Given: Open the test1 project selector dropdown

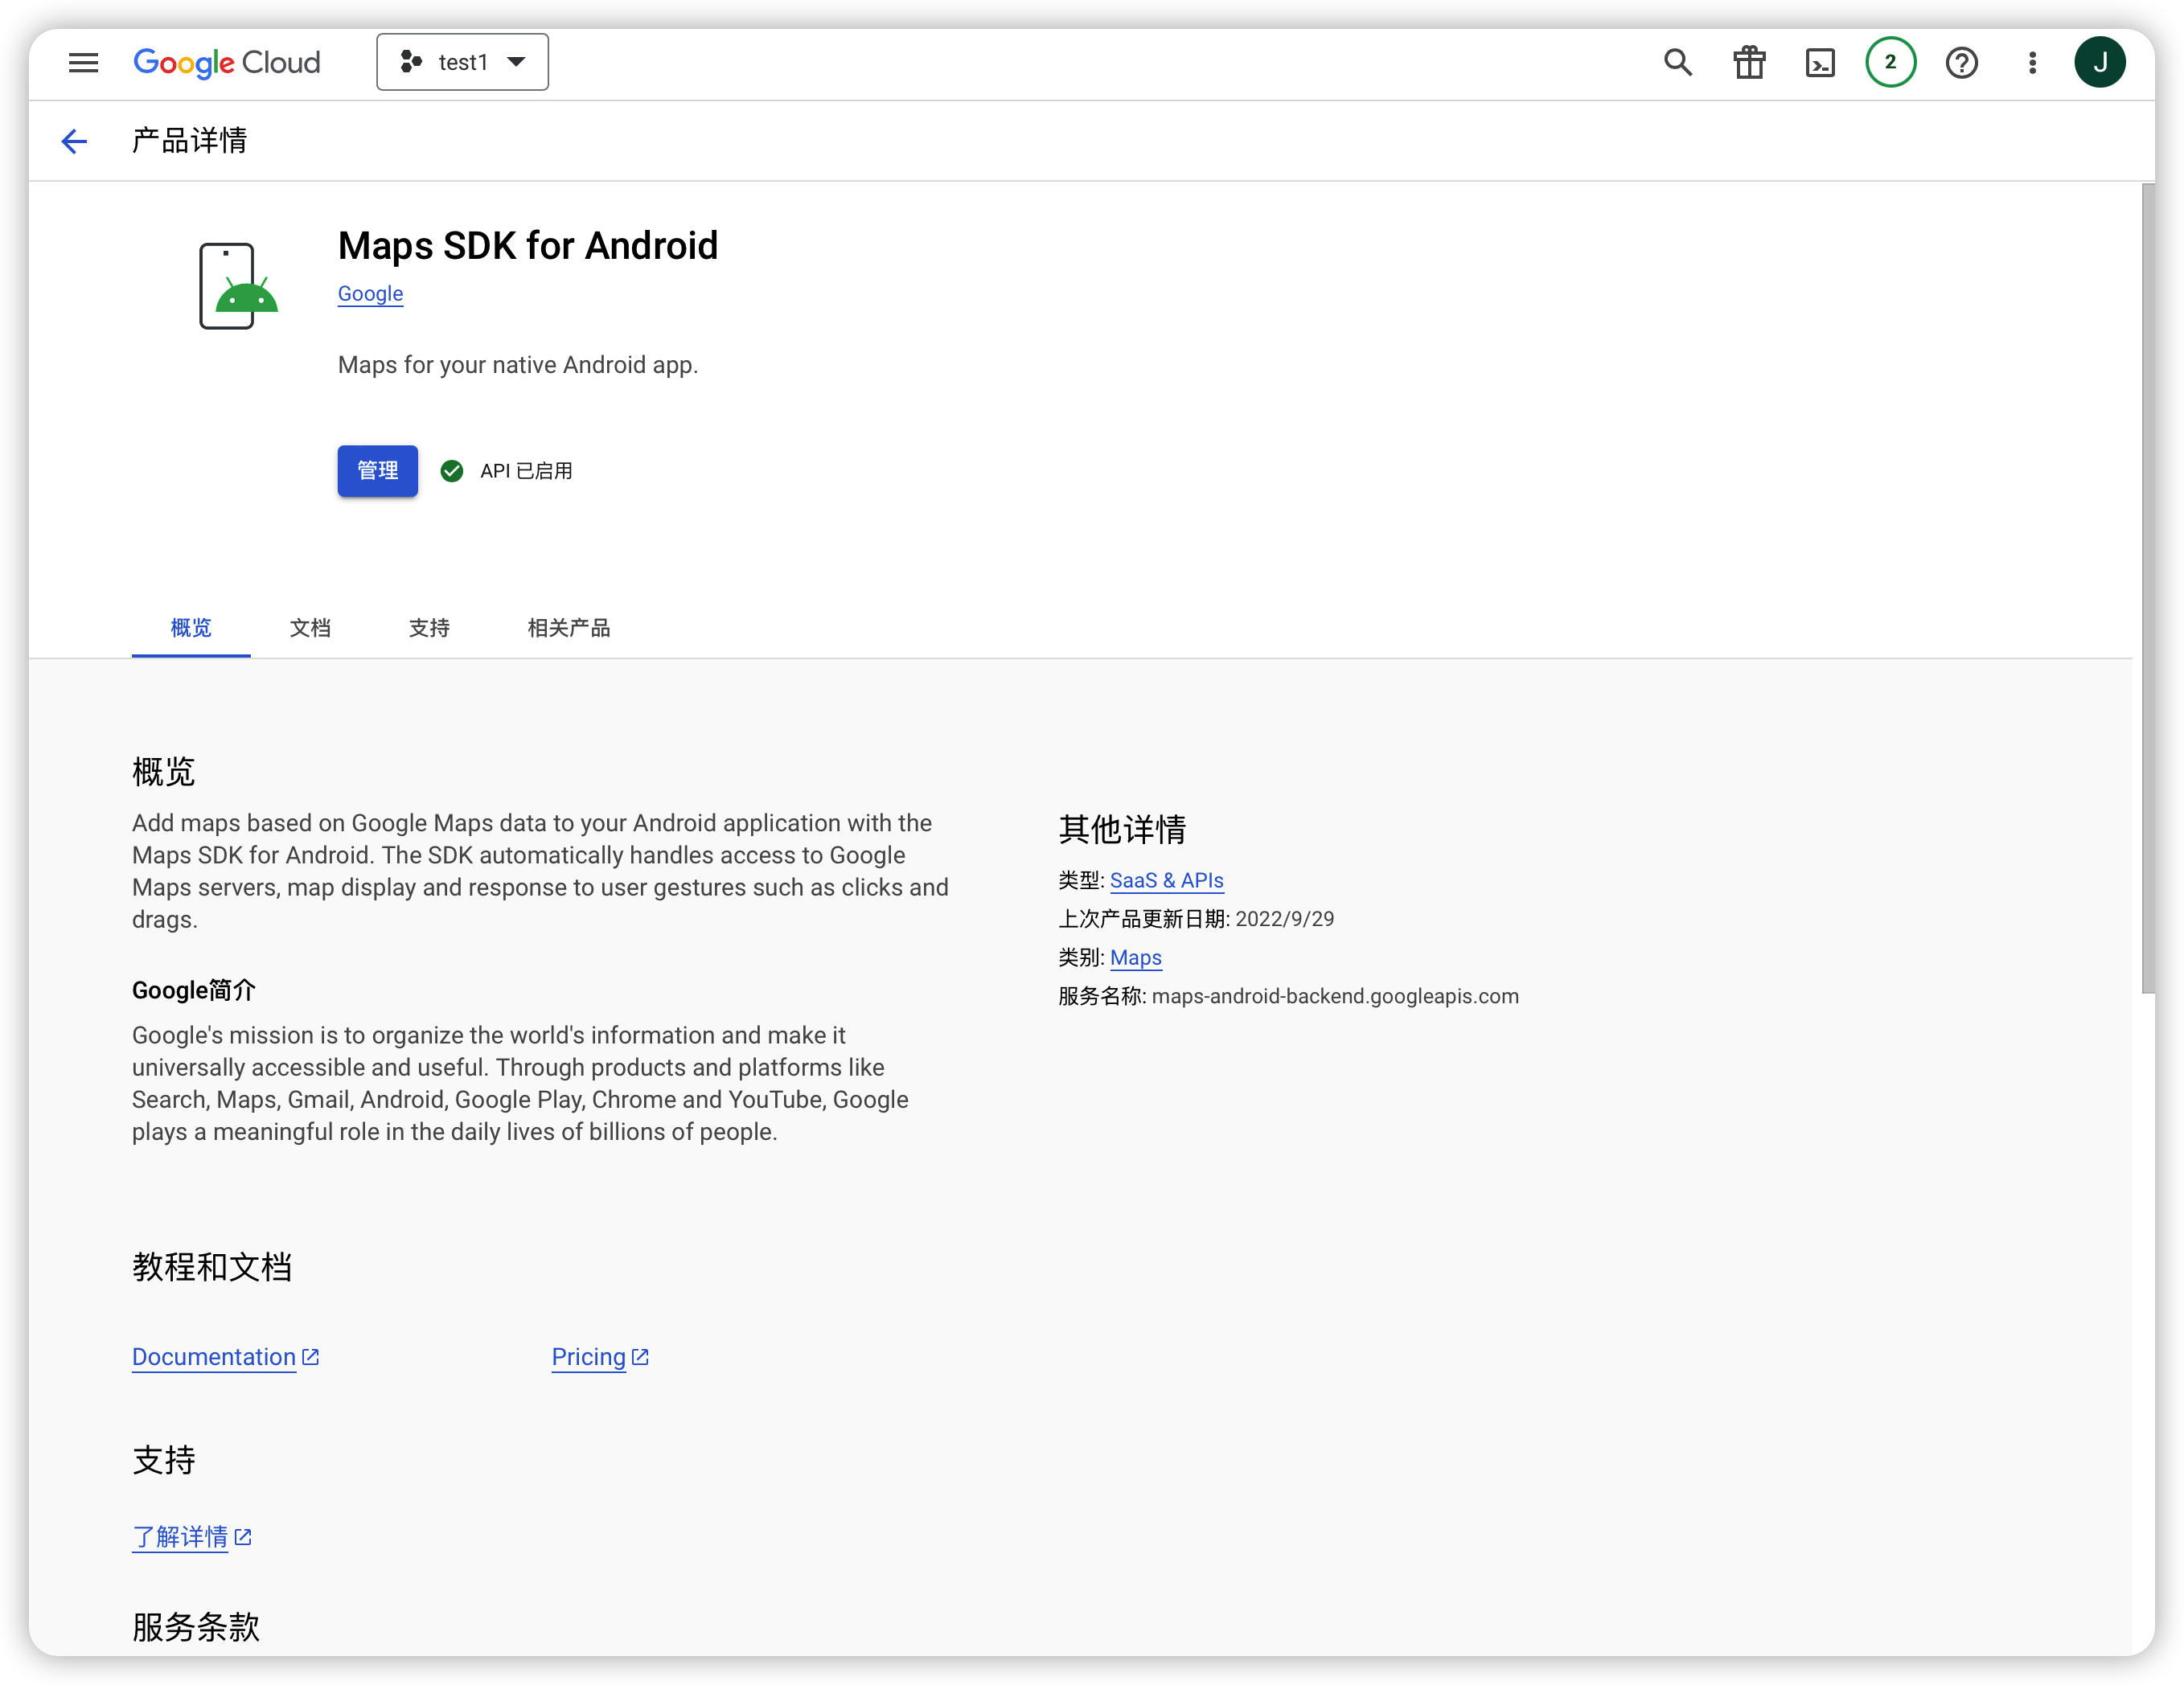Looking at the screenshot, I should [462, 62].
